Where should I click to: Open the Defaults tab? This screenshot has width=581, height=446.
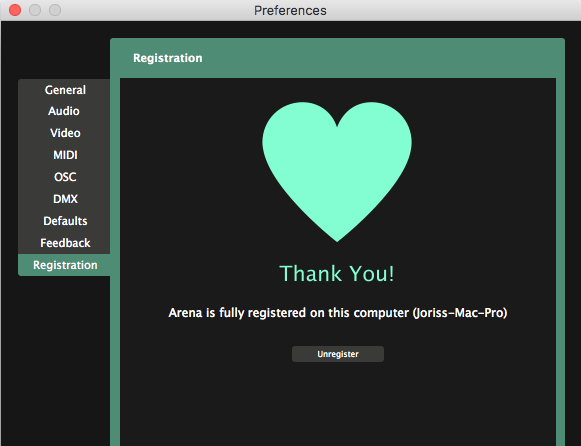click(65, 221)
